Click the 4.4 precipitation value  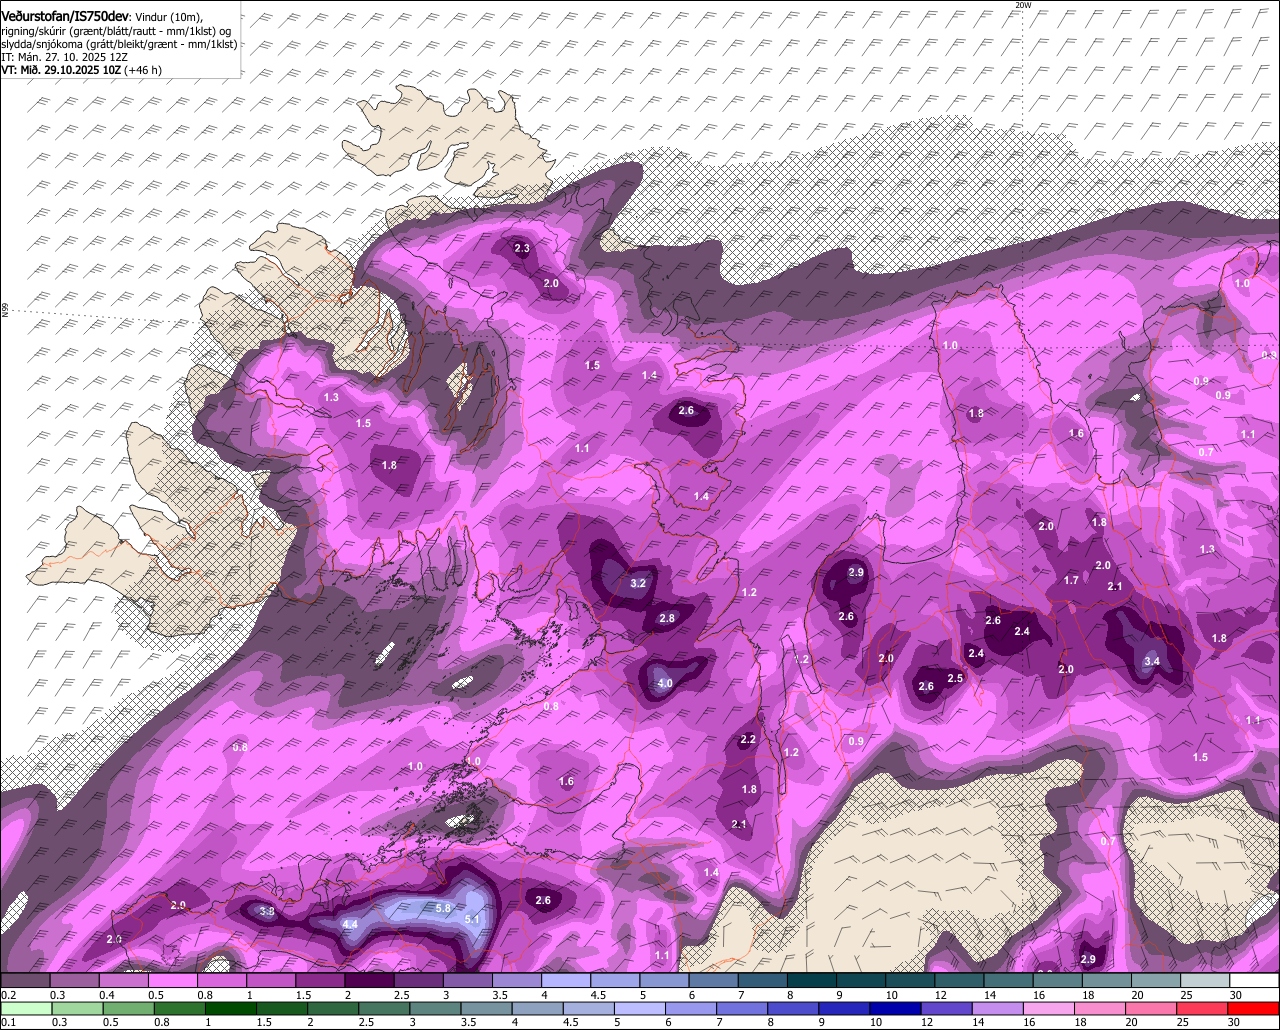click(x=350, y=925)
